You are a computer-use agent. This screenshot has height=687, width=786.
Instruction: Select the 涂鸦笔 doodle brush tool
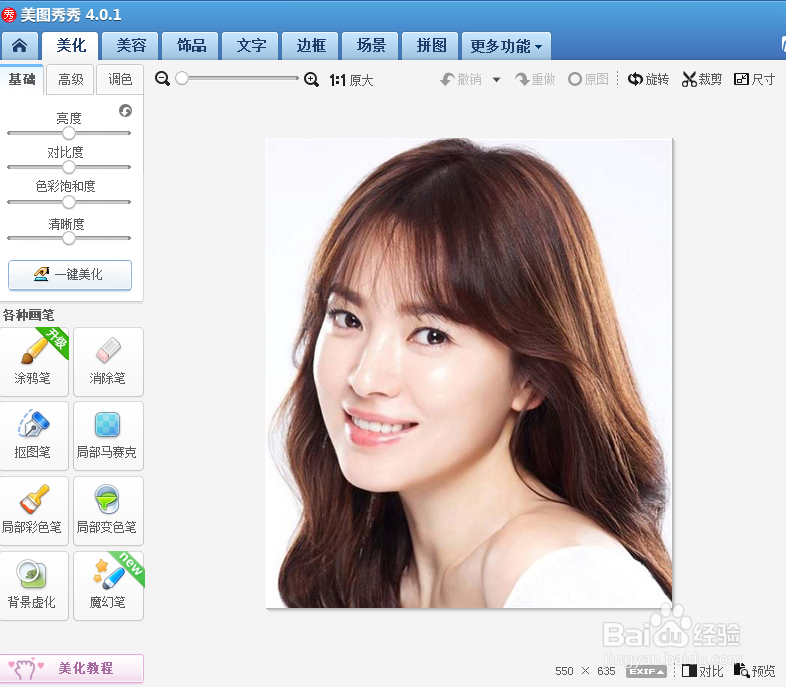pos(34,362)
